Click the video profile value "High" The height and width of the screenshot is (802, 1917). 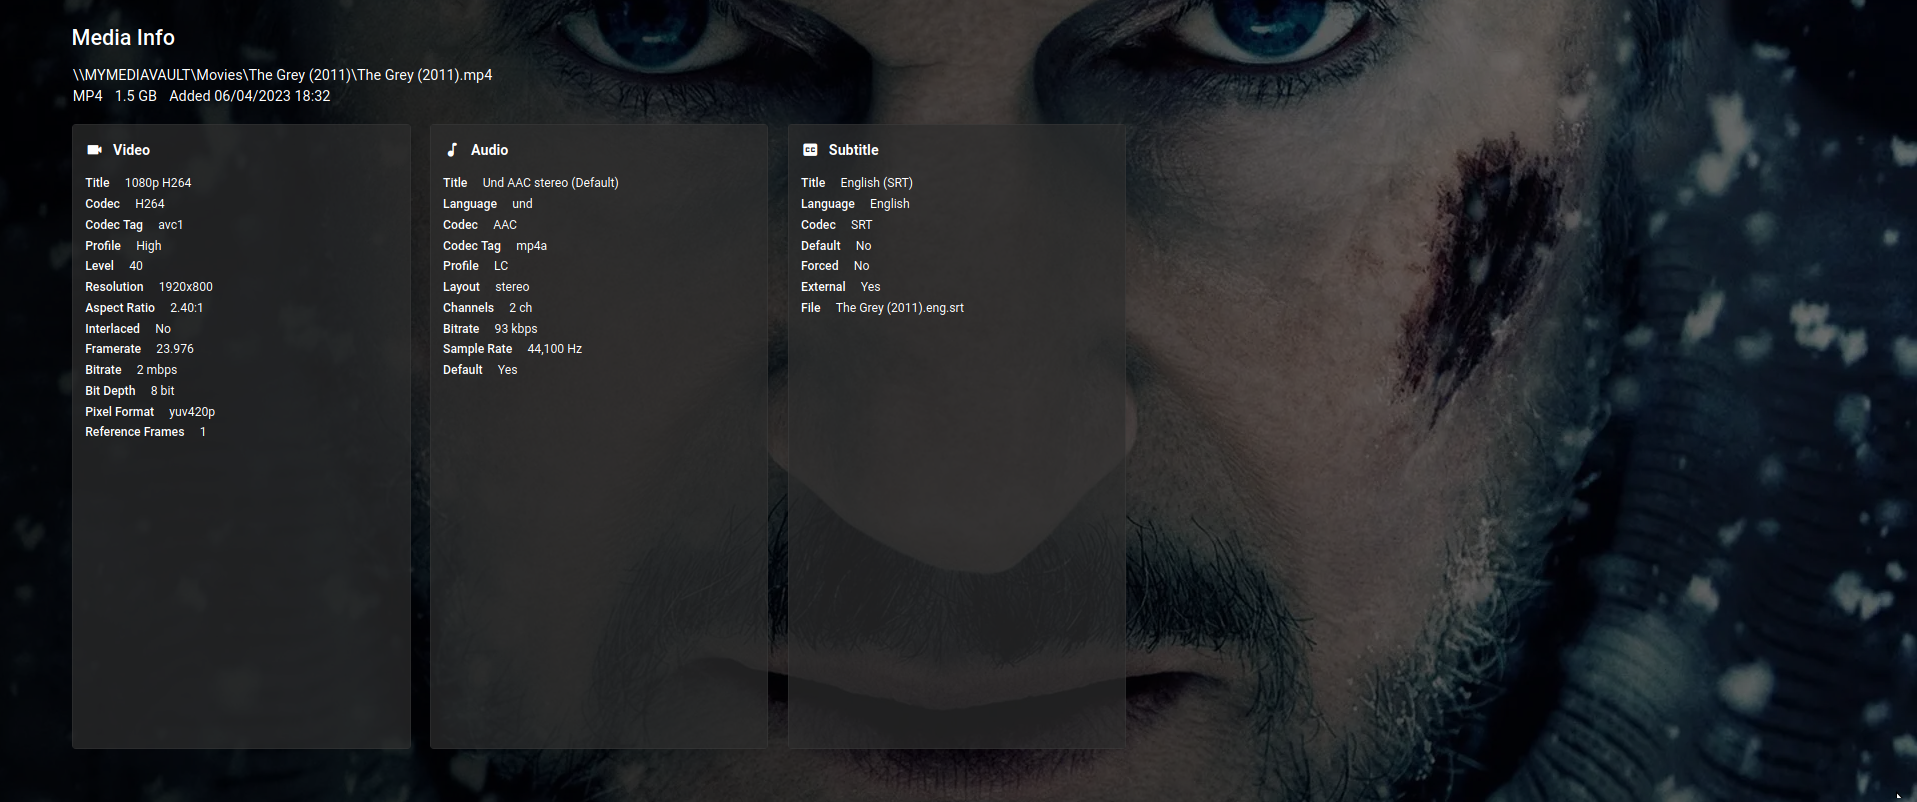point(149,246)
